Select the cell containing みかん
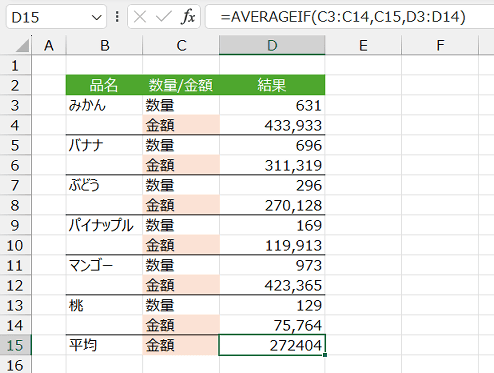494x373 pixels. [104, 105]
